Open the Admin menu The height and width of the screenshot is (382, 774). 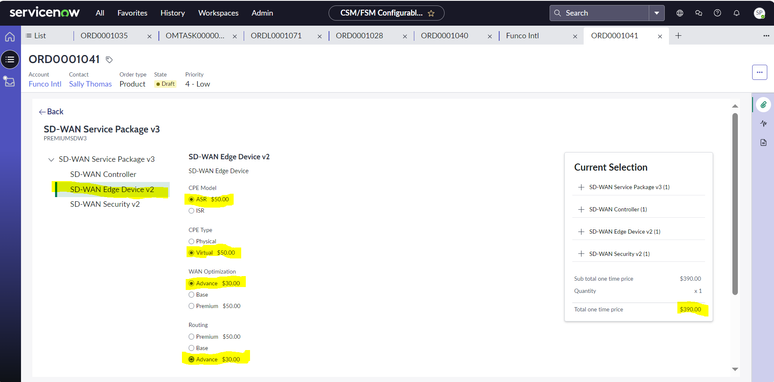(x=262, y=13)
